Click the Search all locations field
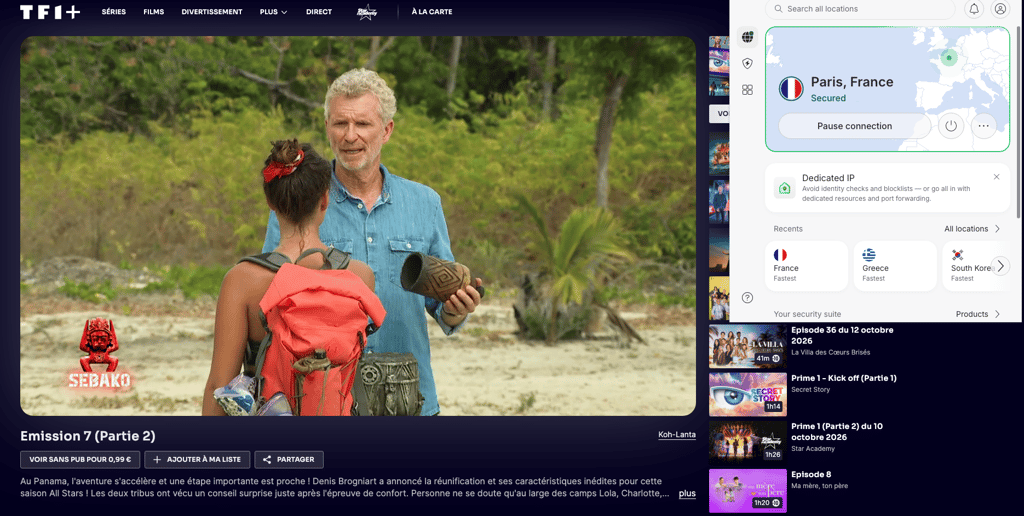 coord(859,9)
